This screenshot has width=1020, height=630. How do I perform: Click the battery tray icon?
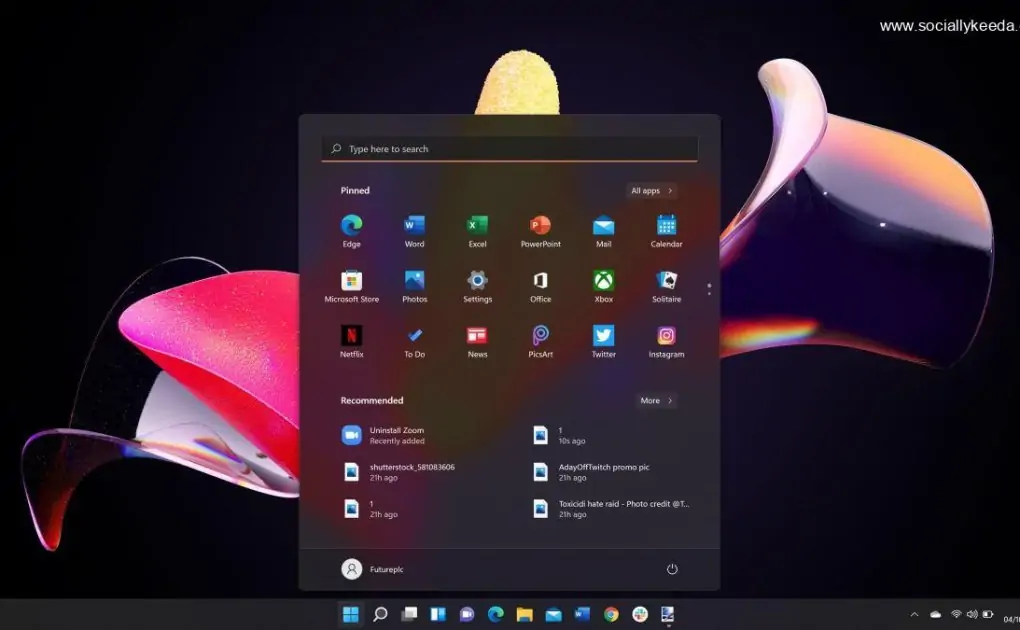[987, 614]
